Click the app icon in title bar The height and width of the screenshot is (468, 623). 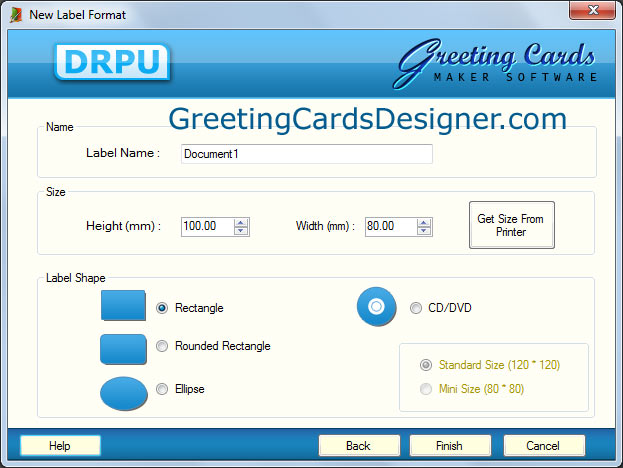pyautogui.click(x=16, y=15)
